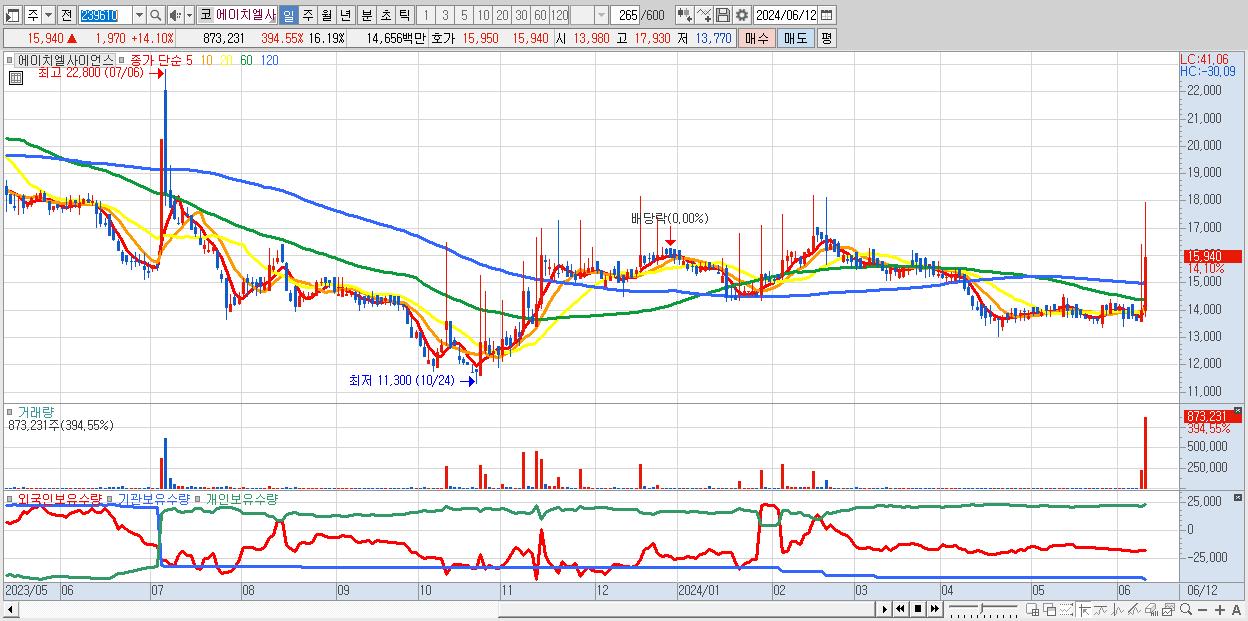Image resolution: width=1248 pixels, height=621 pixels.
Task: Select interval 20 button
Action: [502, 15]
